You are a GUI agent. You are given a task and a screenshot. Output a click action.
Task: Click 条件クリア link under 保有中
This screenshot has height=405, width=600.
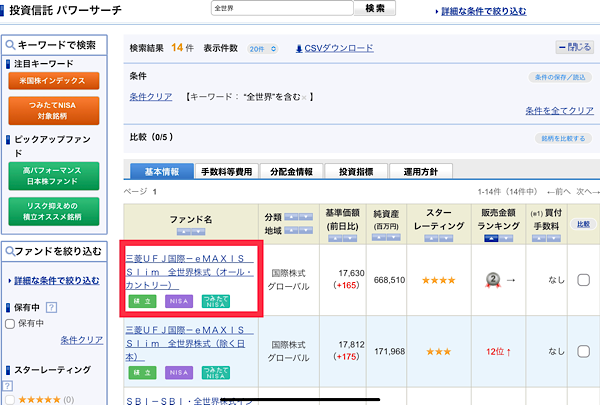(82, 340)
